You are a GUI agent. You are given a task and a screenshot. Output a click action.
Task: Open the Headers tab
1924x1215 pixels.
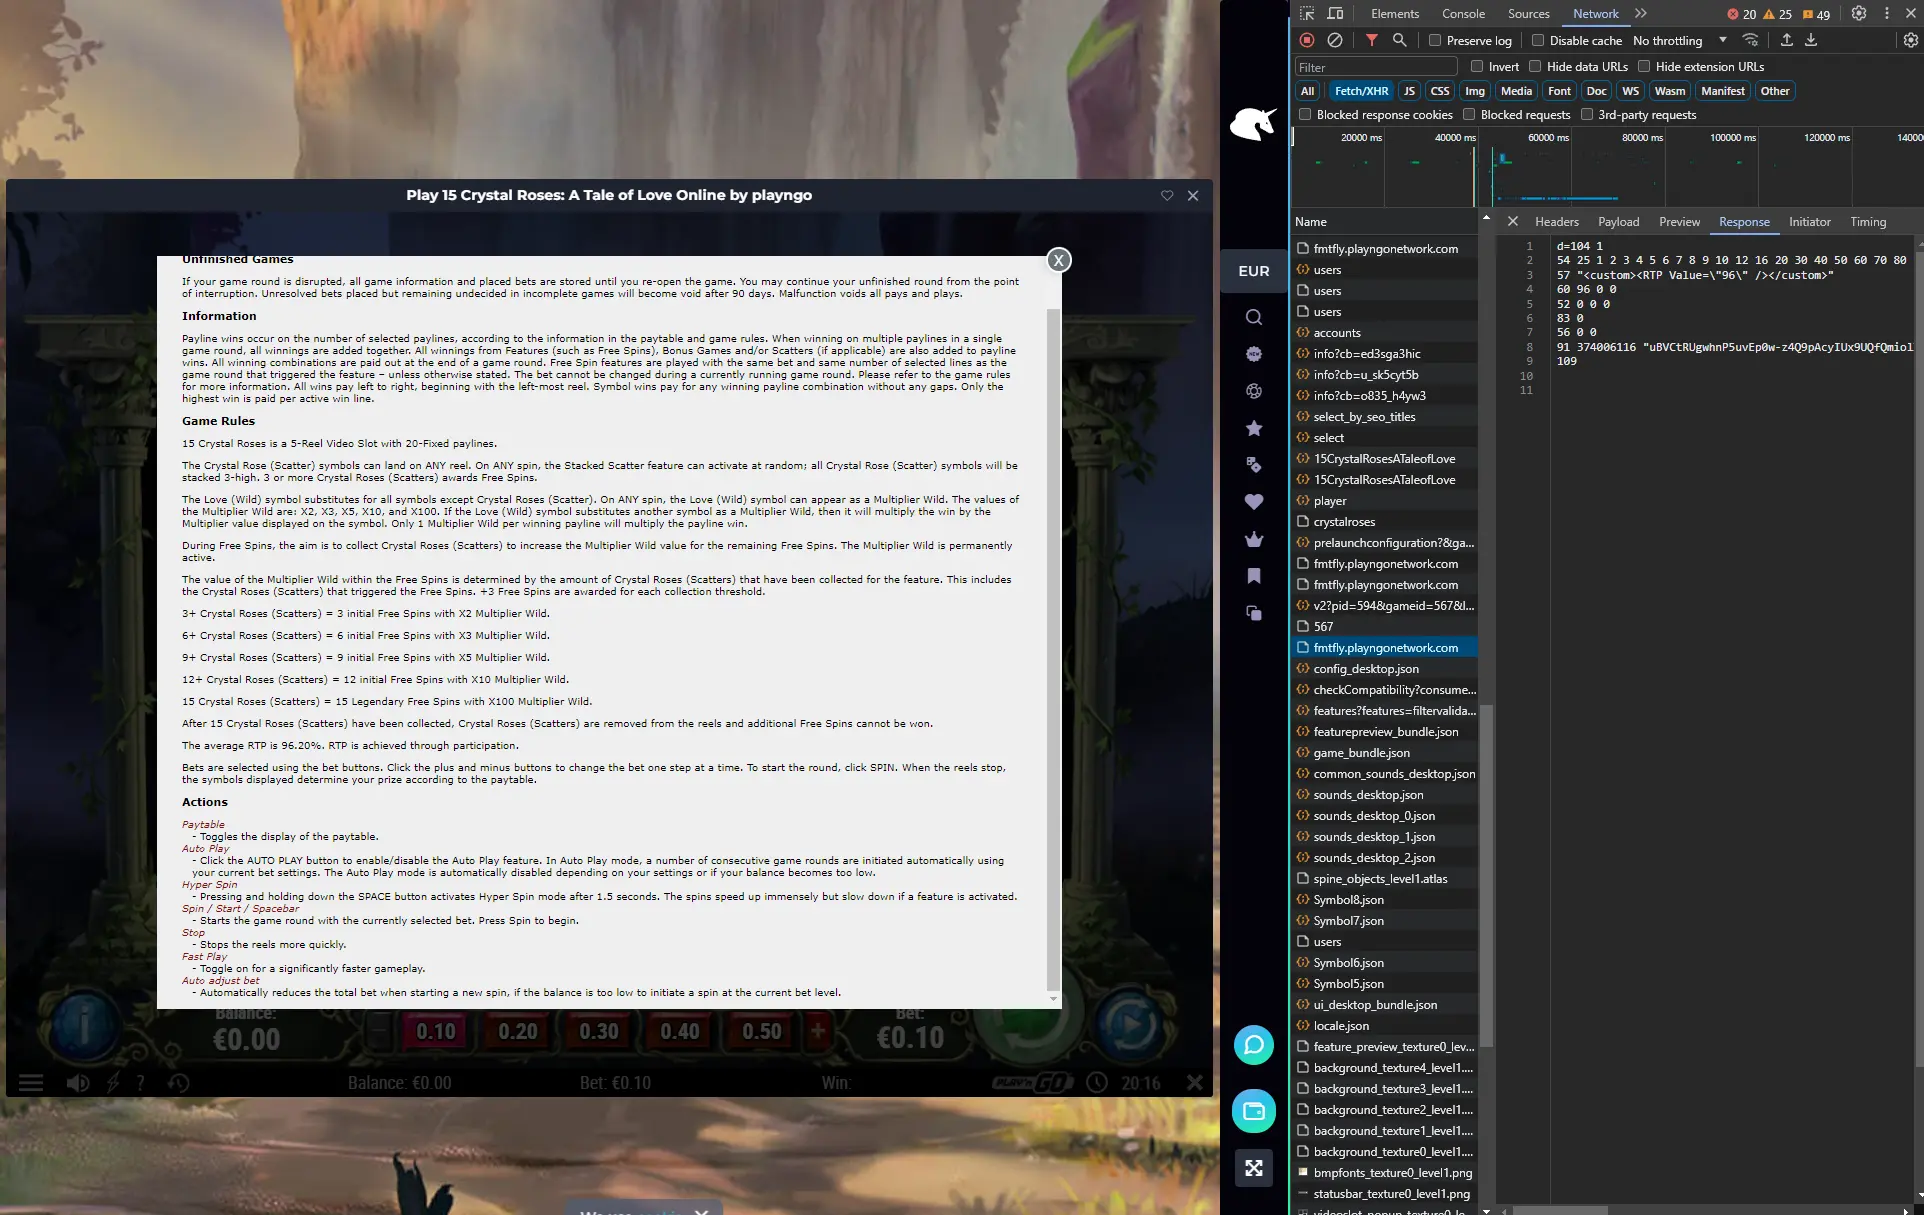click(x=1557, y=222)
